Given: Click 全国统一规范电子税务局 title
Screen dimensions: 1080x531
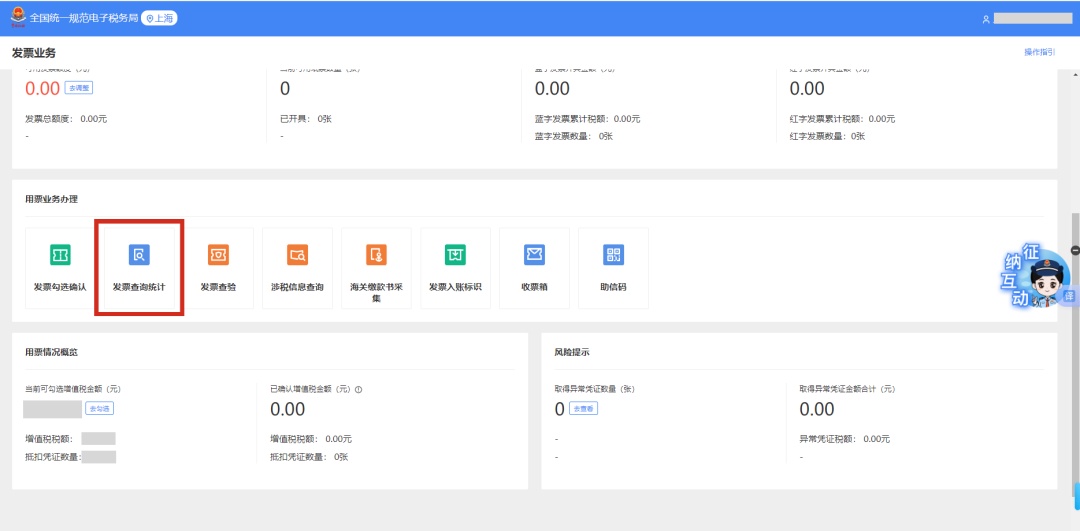Looking at the screenshot, I should (83, 18).
